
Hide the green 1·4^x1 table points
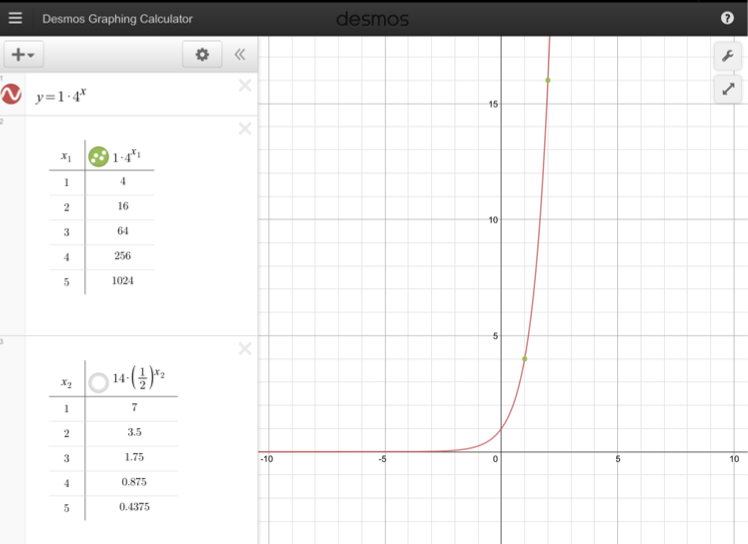[x=98, y=157]
